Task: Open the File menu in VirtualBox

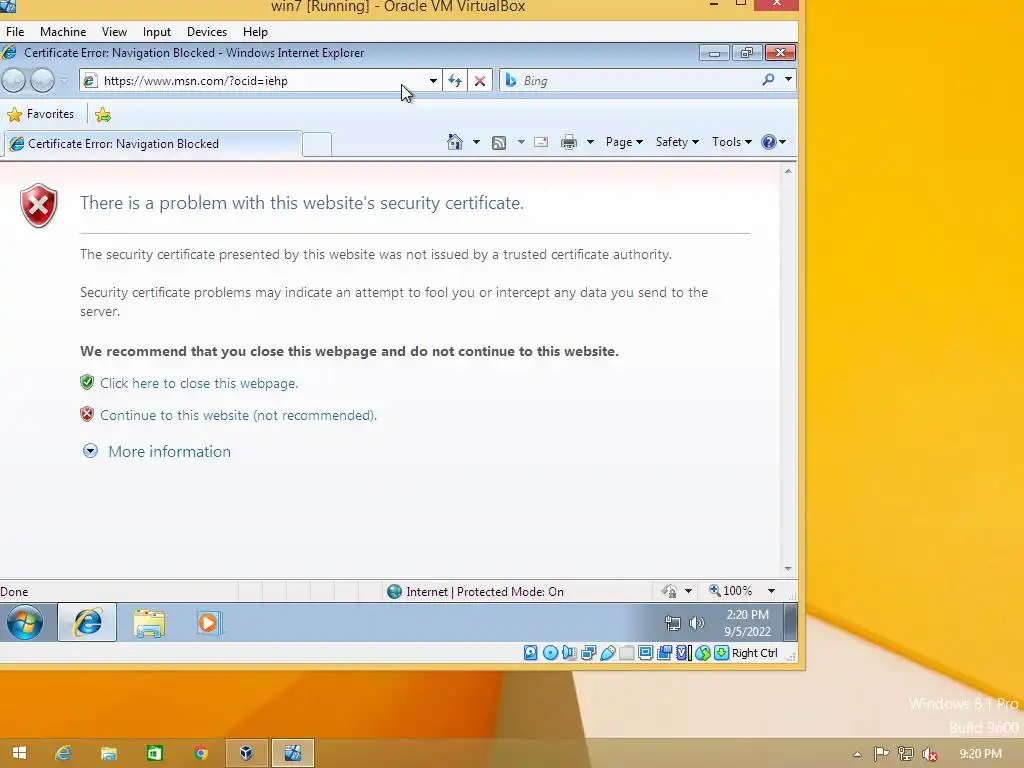Action: click(x=15, y=31)
